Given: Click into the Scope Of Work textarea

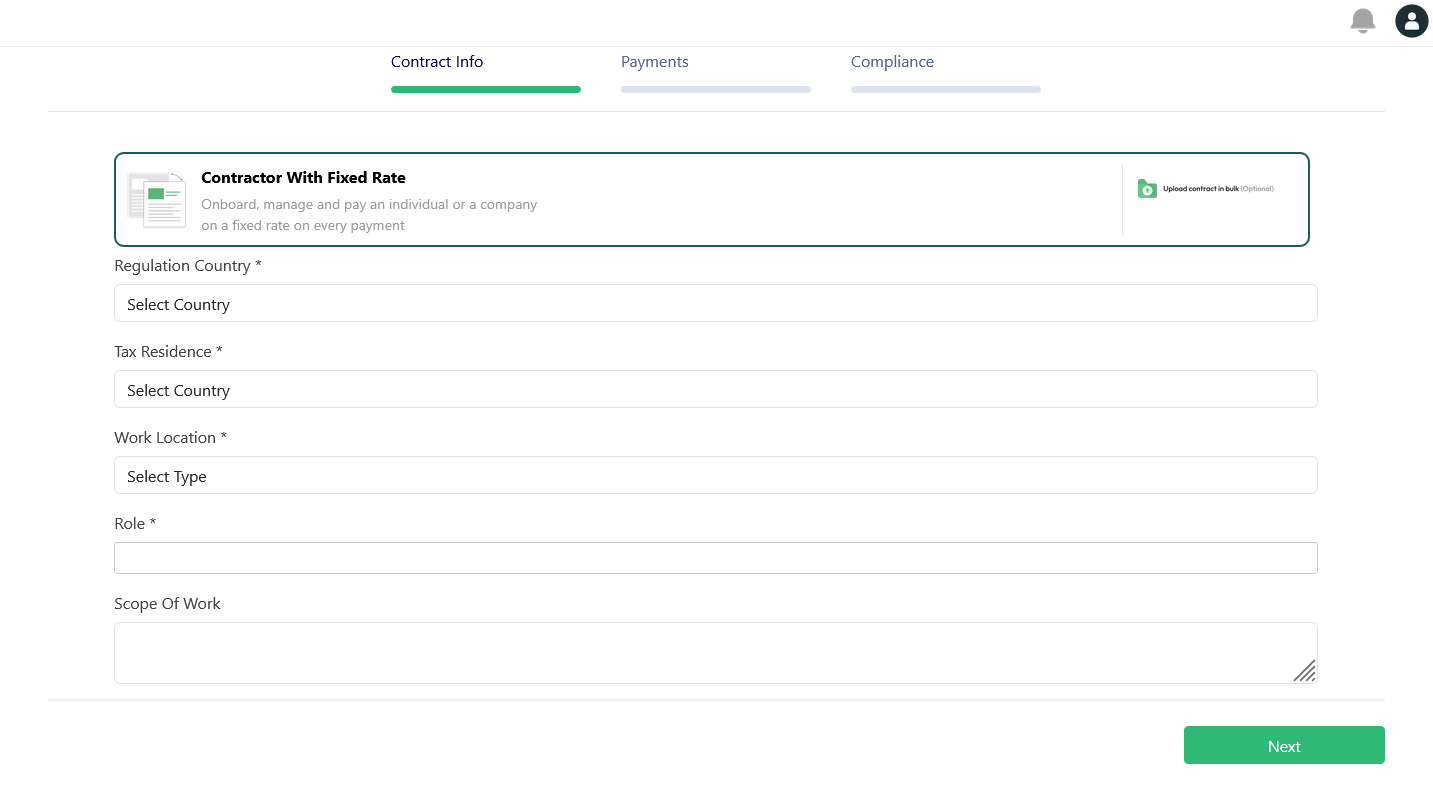Looking at the screenshot, I should (716, 653).
